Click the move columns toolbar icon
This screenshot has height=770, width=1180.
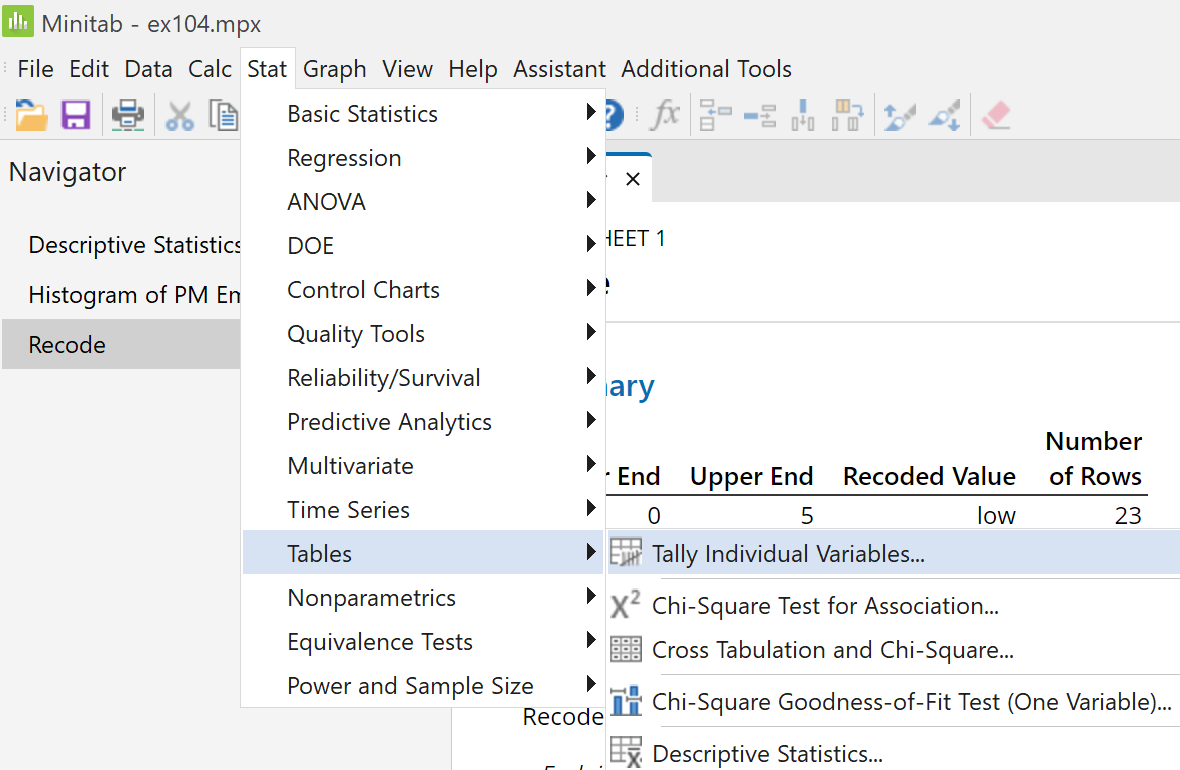(x=847, y=115)
